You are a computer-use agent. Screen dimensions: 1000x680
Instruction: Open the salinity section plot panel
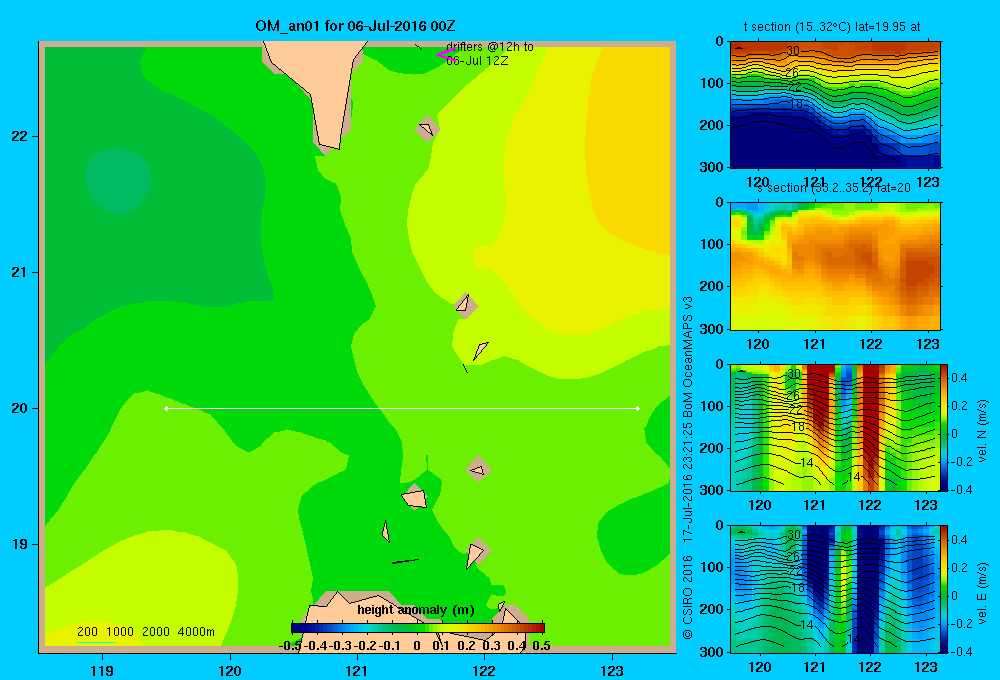pos(835,265)
